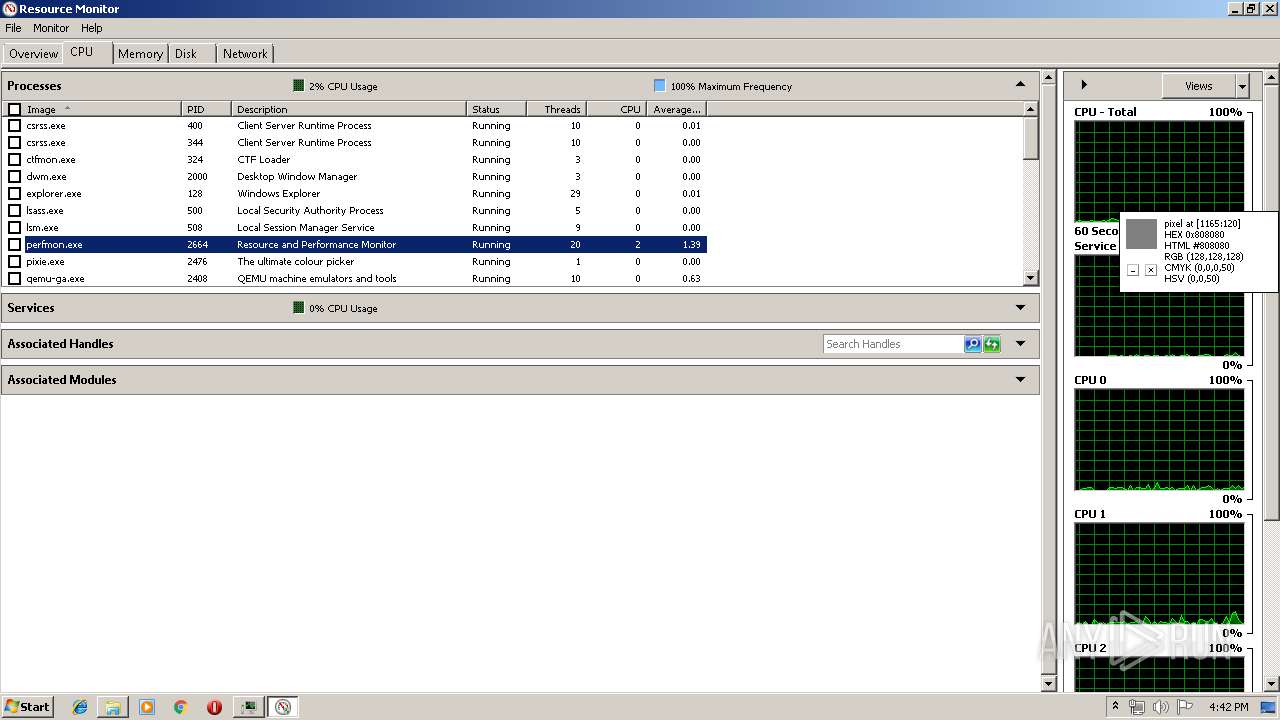Select the qemu-ga.exe process row
Image resolution: width=1280 pixels, height=720 pixels.
coord(355,279)
